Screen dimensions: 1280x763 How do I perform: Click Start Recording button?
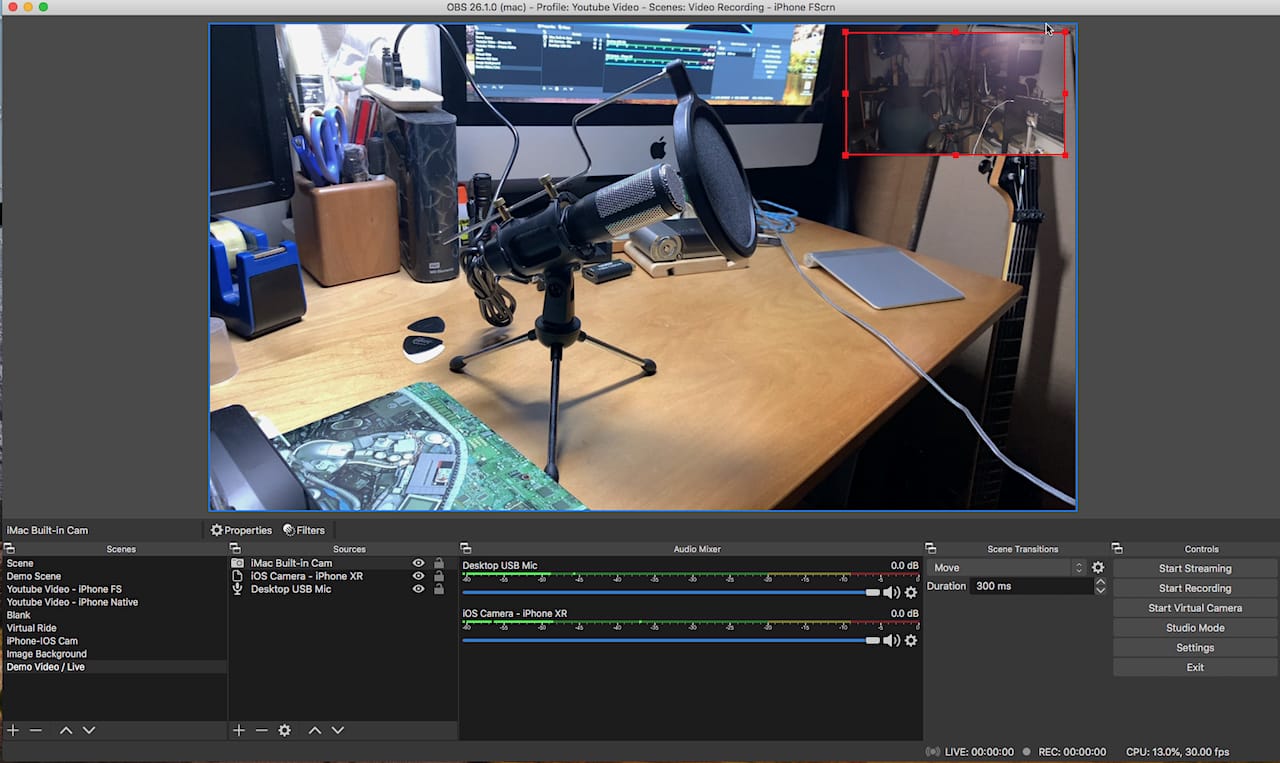click(x=1195, y=588)
